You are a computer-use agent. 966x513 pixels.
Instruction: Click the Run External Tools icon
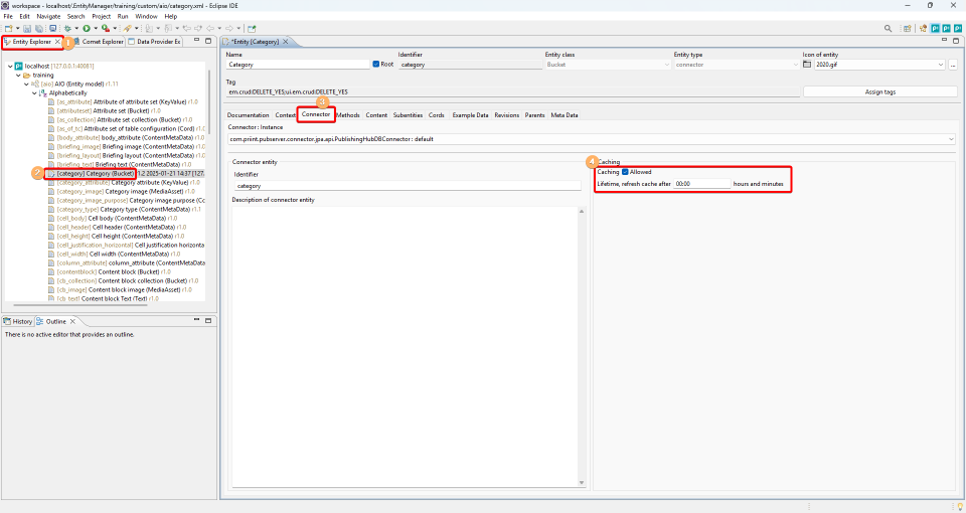pyautogui.click(x=105, y=28)
